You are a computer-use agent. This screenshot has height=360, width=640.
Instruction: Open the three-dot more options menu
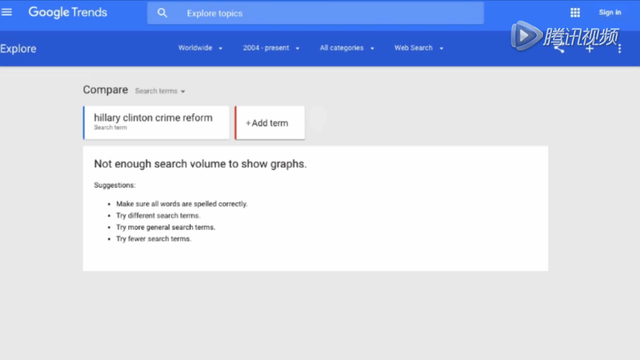[x=620, y=49]
